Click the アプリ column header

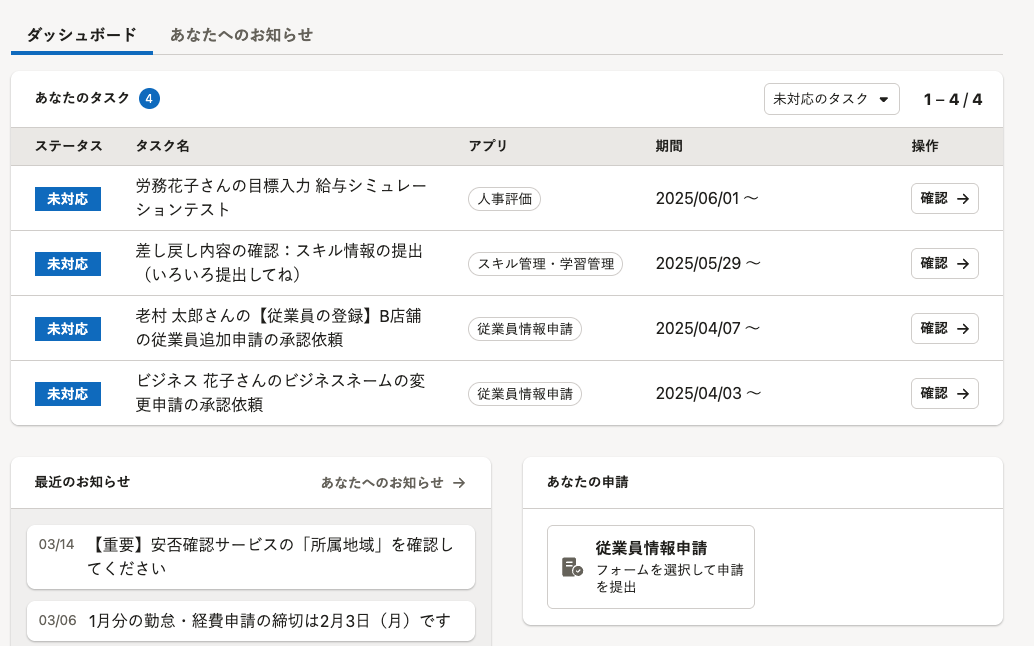tap(488, 146)
